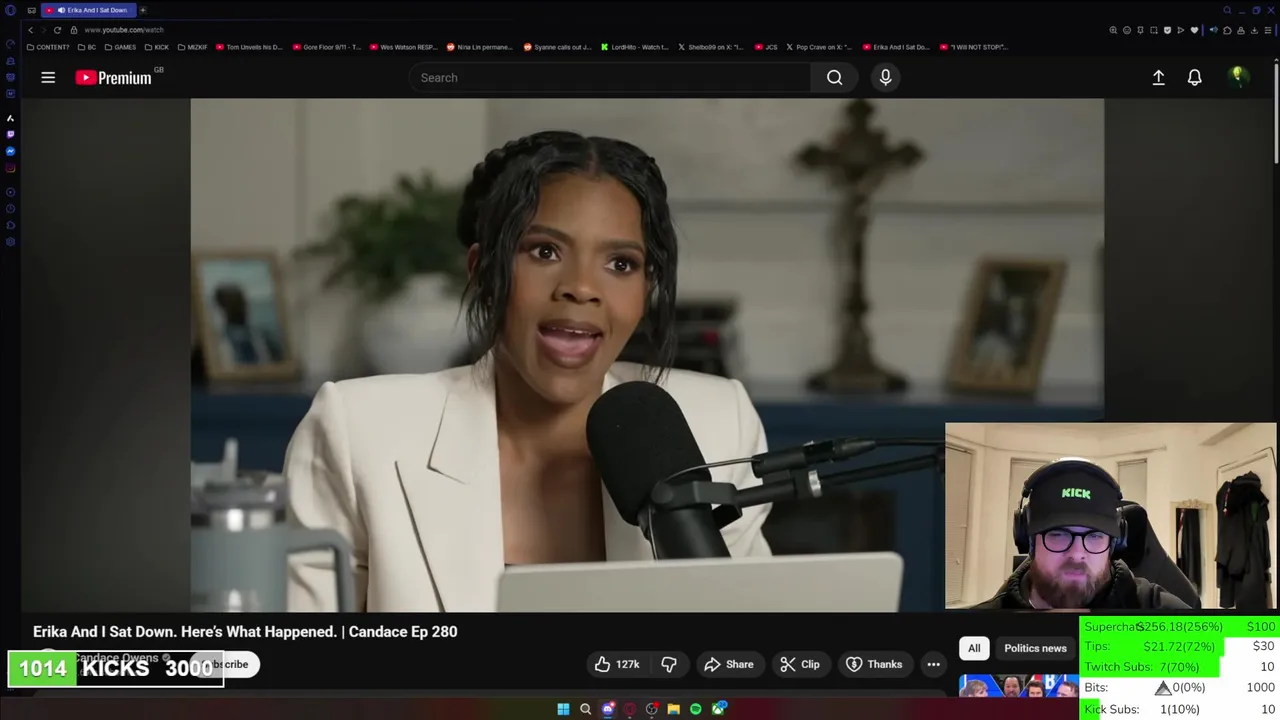Open the I Will NOT STOP! bookmark

click(974, 47)
